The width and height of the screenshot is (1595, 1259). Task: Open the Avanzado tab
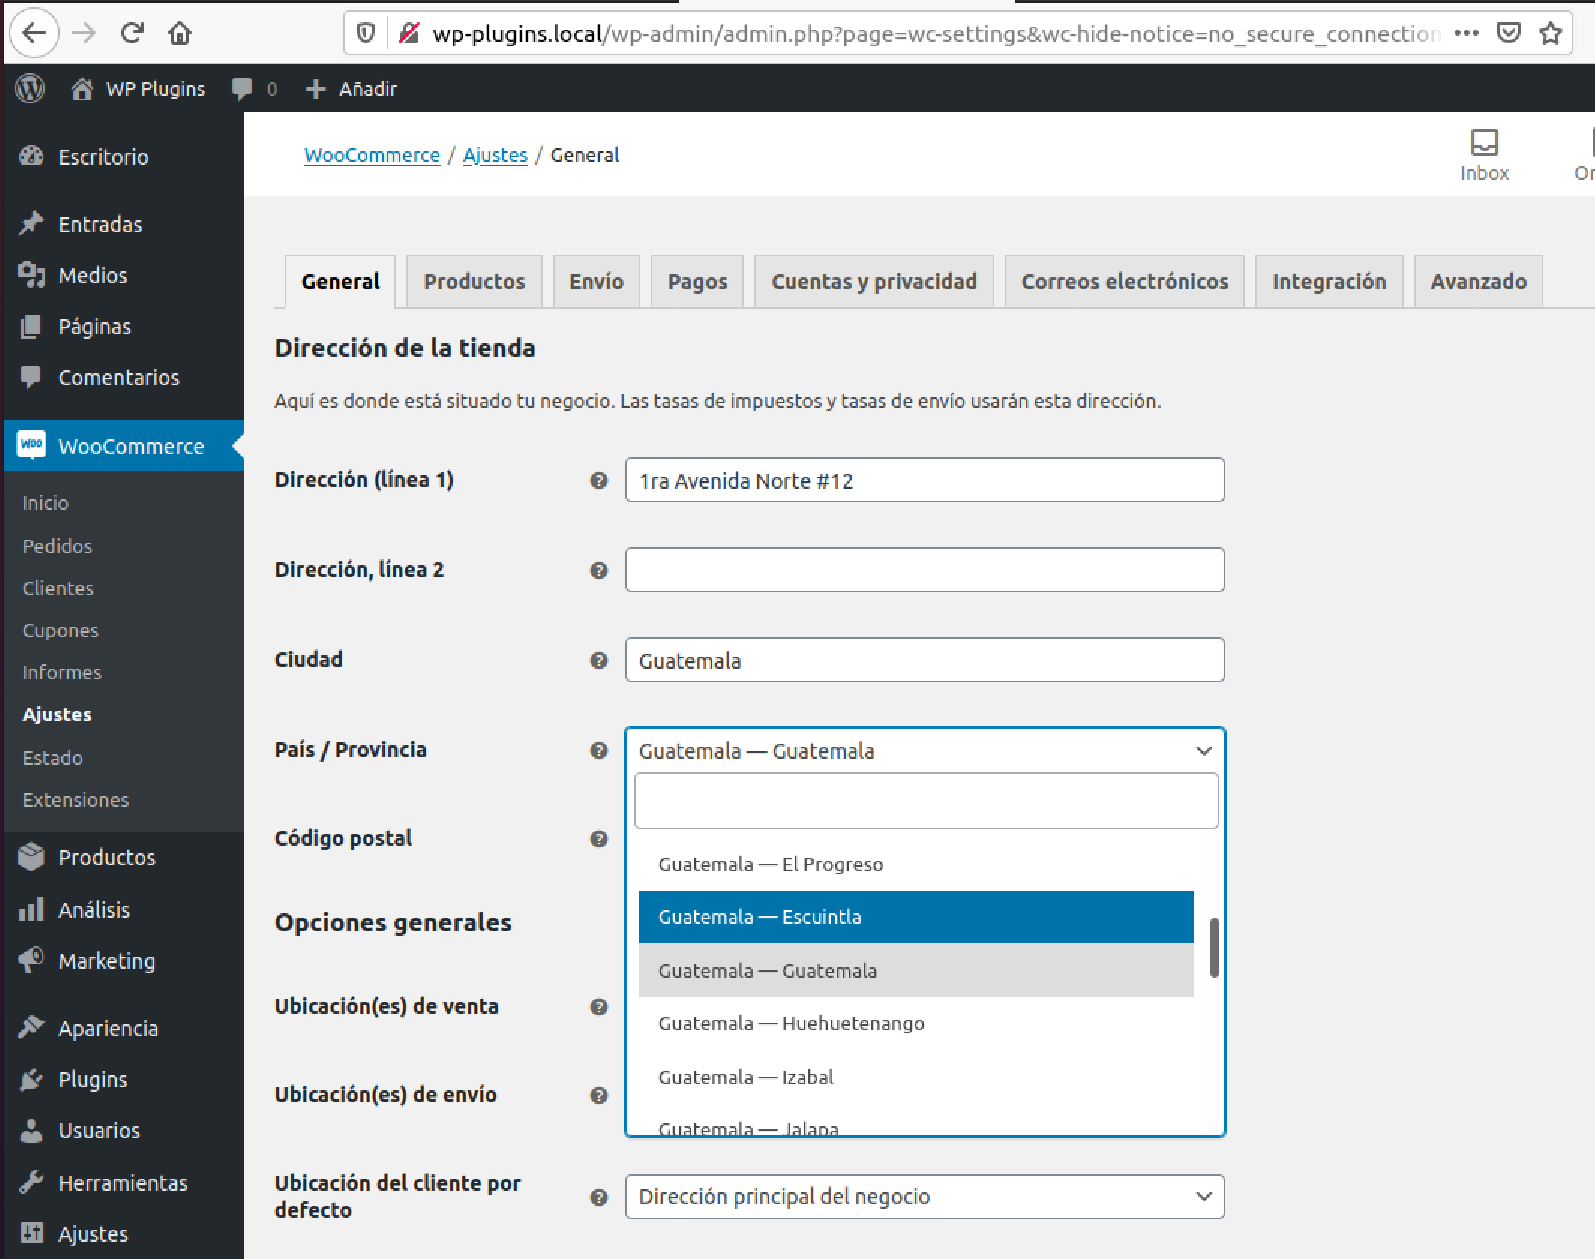[x=1478, y=281]
